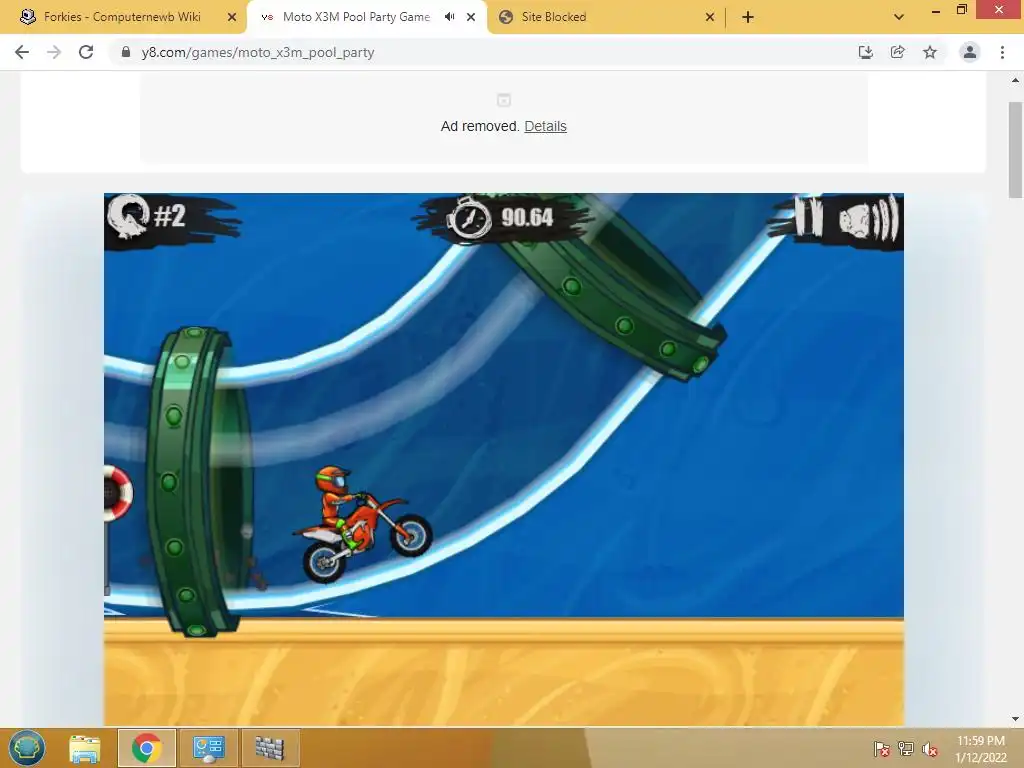Image resolution: width=1024 pixels, height=768 pixels.
Task: Close the Moto X3M Pool Party tab
Action: coord(471,17)
